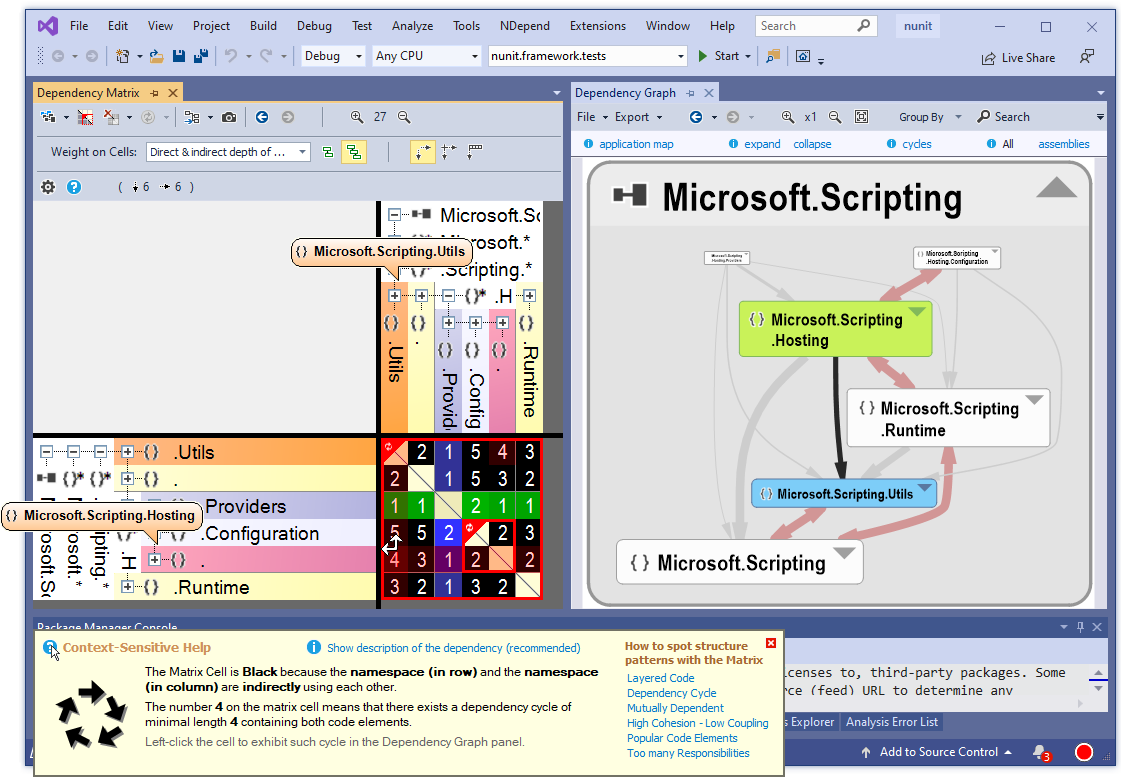Open the Dependency Matrix settings gear
Screen dimensions: 1121x779
pyautogui.click(x=48, y=187)
